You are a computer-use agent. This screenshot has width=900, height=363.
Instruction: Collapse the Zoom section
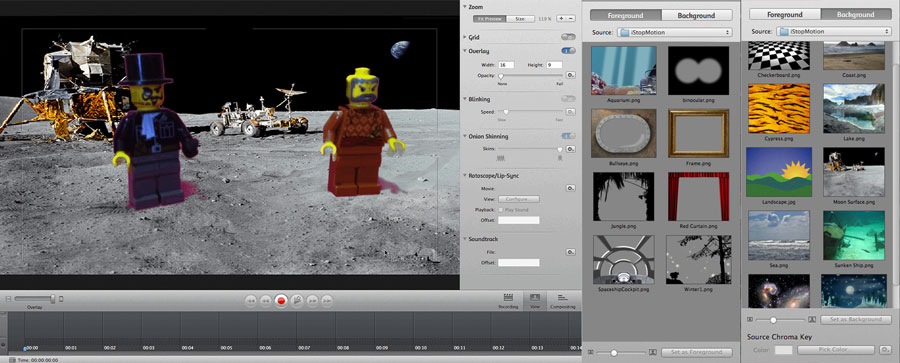(x=464, y=7)
